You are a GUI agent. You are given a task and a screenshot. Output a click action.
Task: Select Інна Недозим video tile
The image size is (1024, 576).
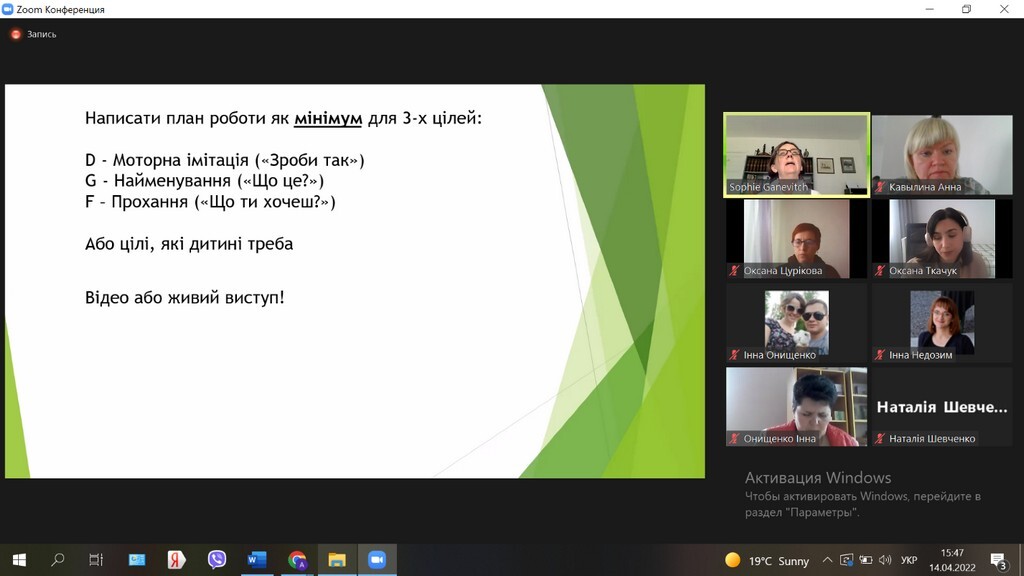(942, 323)
